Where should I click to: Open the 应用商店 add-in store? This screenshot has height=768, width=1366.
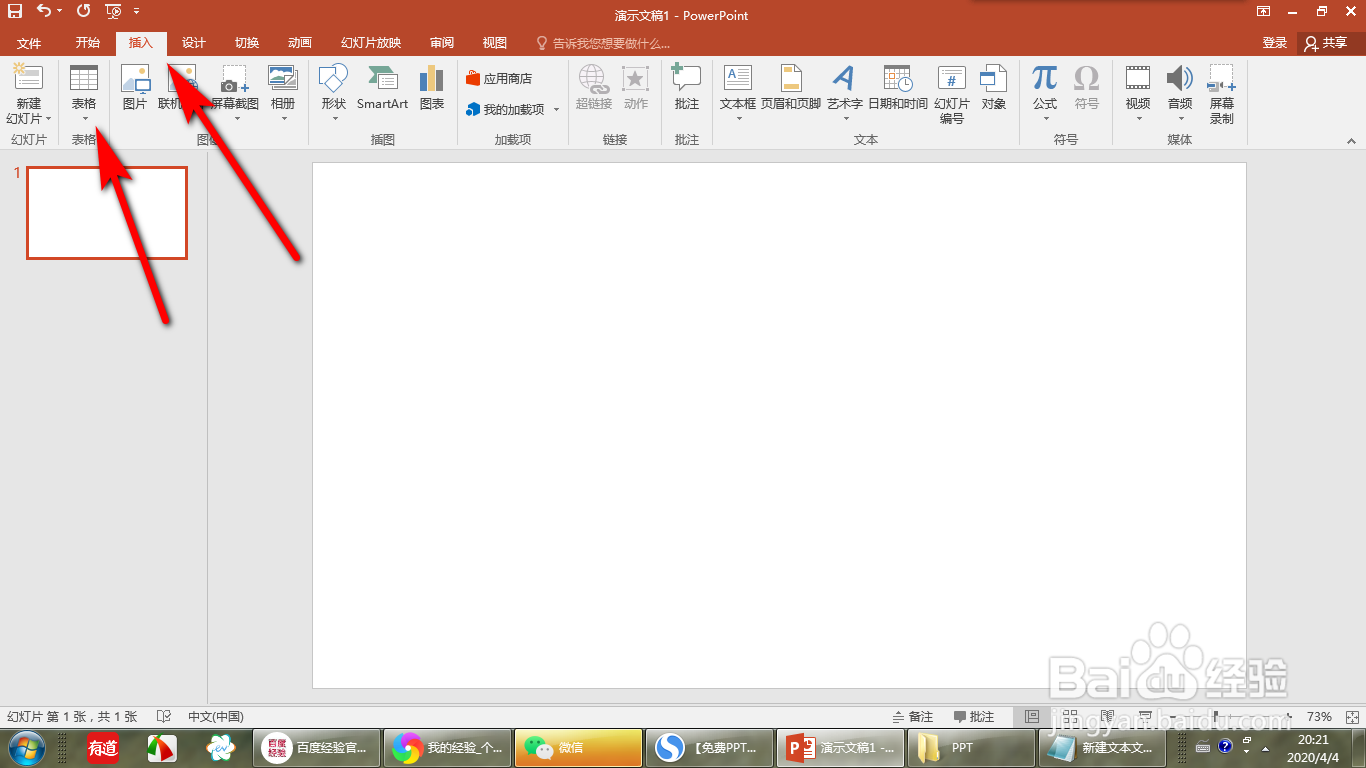pos(499,79)
